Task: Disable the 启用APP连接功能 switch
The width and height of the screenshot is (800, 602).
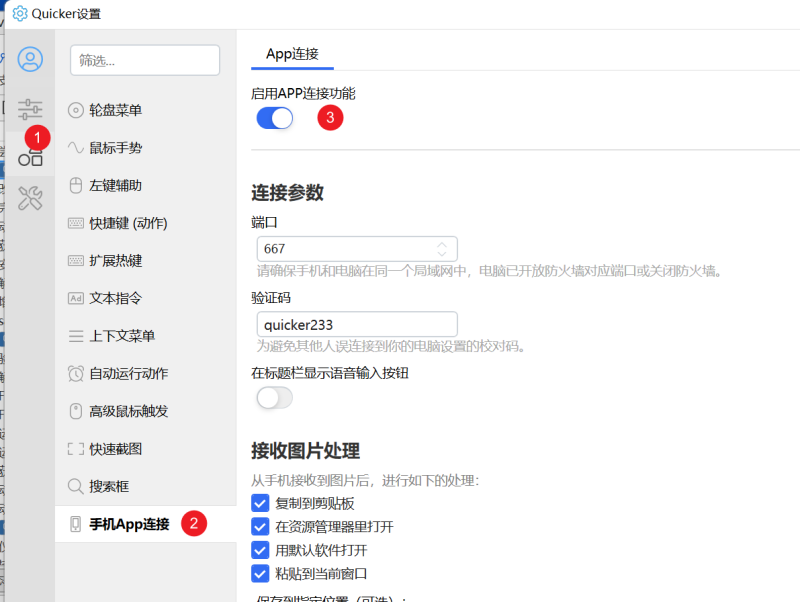Action: point(274,118)
